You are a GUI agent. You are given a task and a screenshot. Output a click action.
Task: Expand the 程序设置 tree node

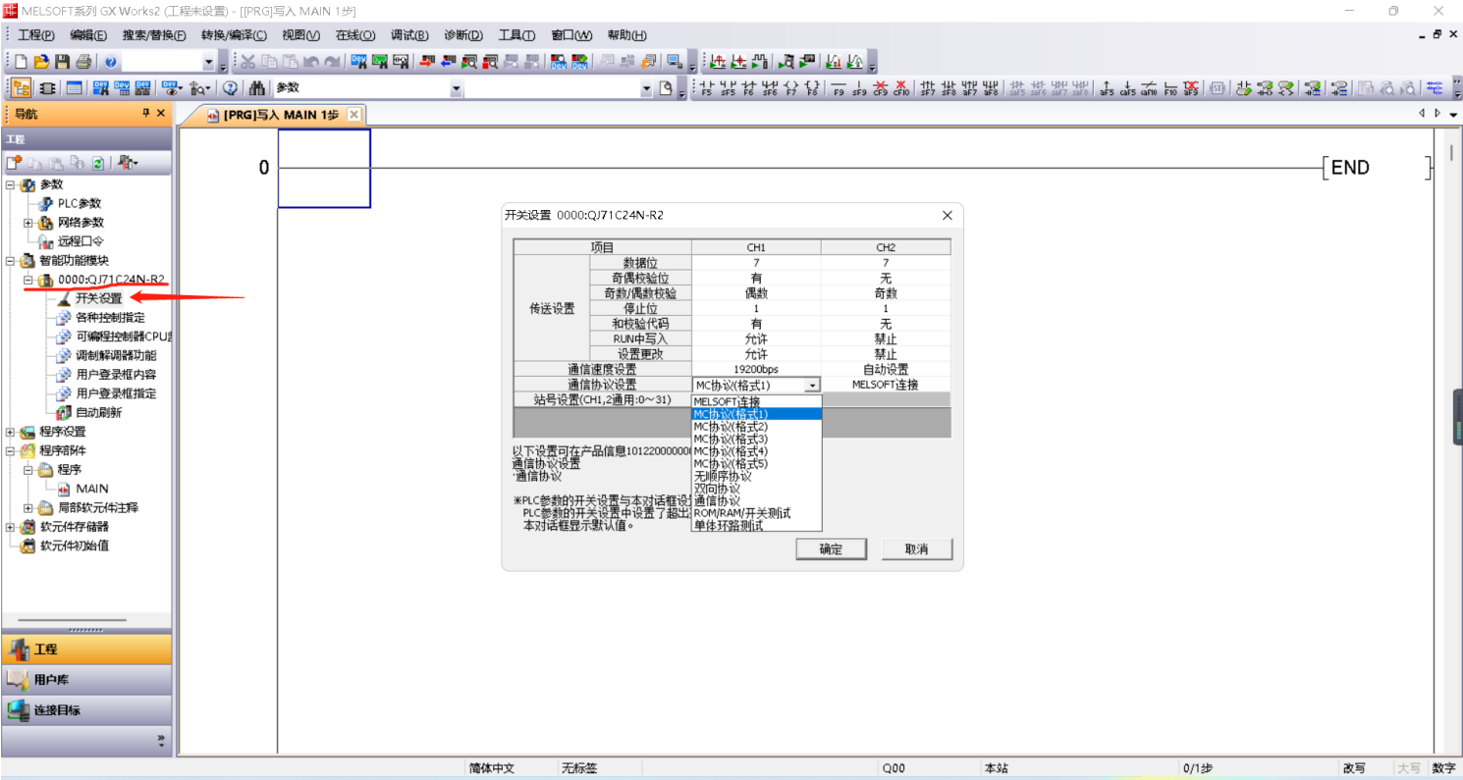(10, 432)
